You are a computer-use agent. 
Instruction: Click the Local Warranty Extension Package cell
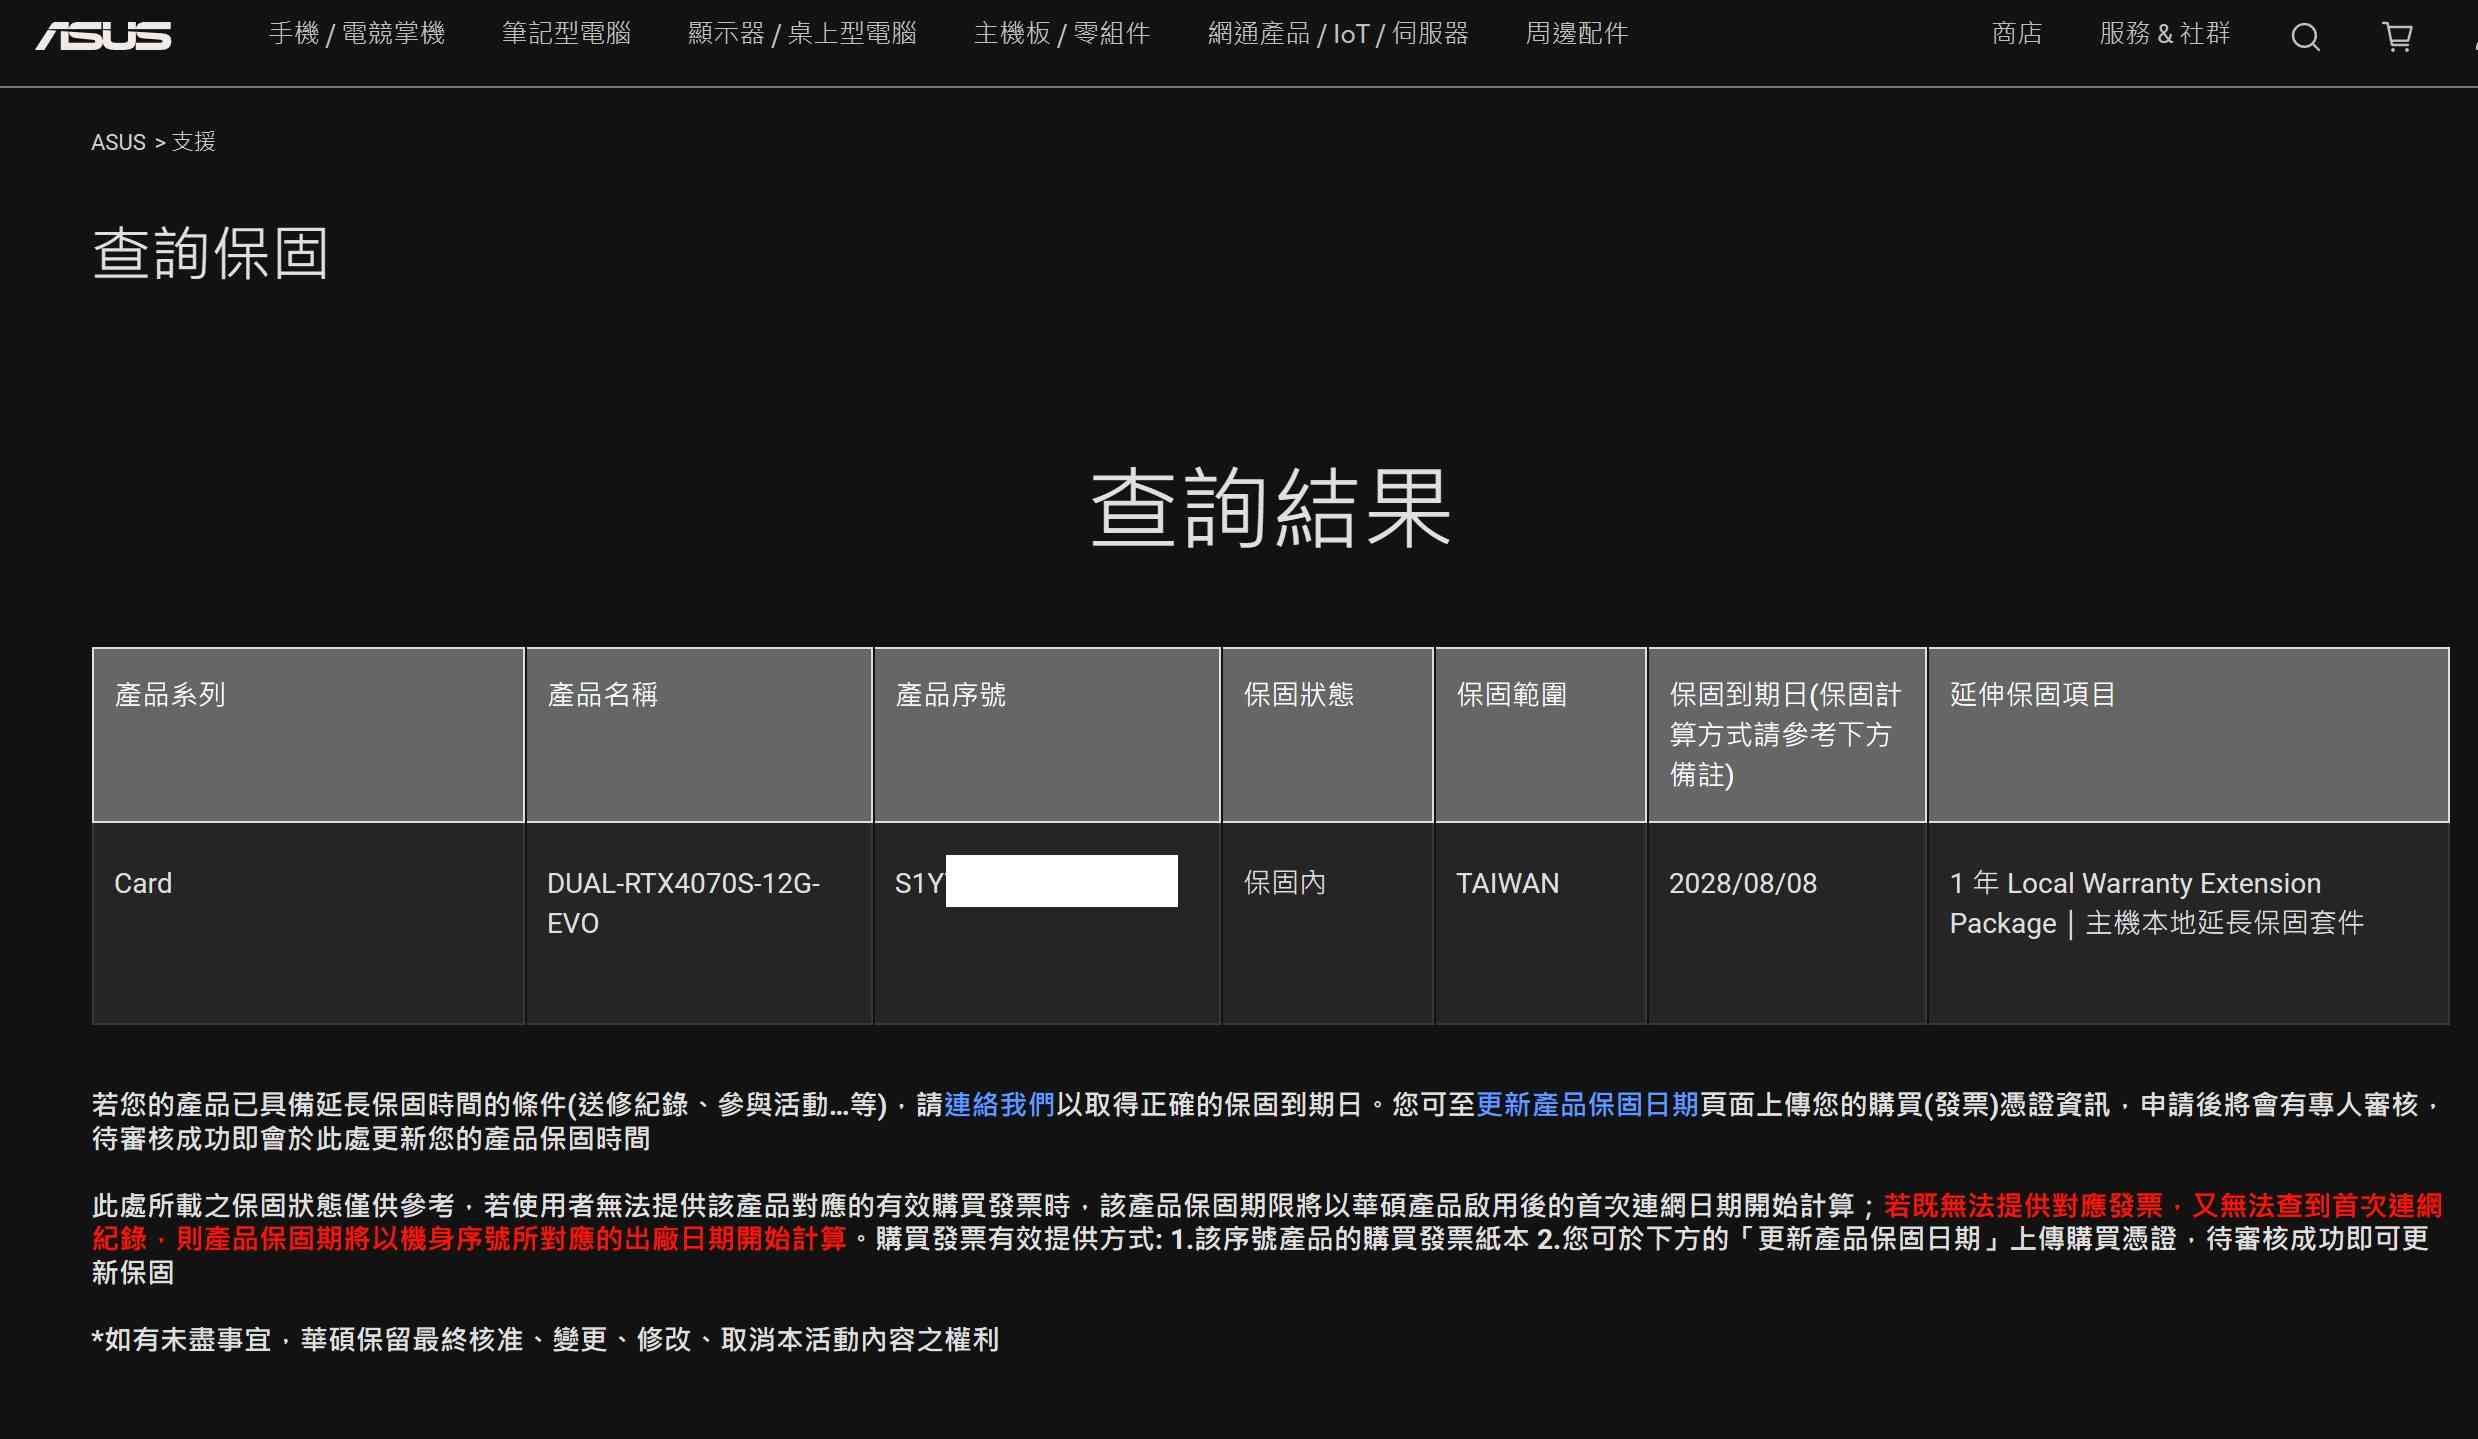tap(2156, 903)
